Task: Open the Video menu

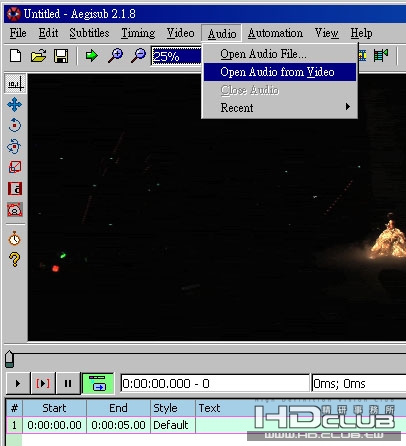Action: (x=180, y=33)
